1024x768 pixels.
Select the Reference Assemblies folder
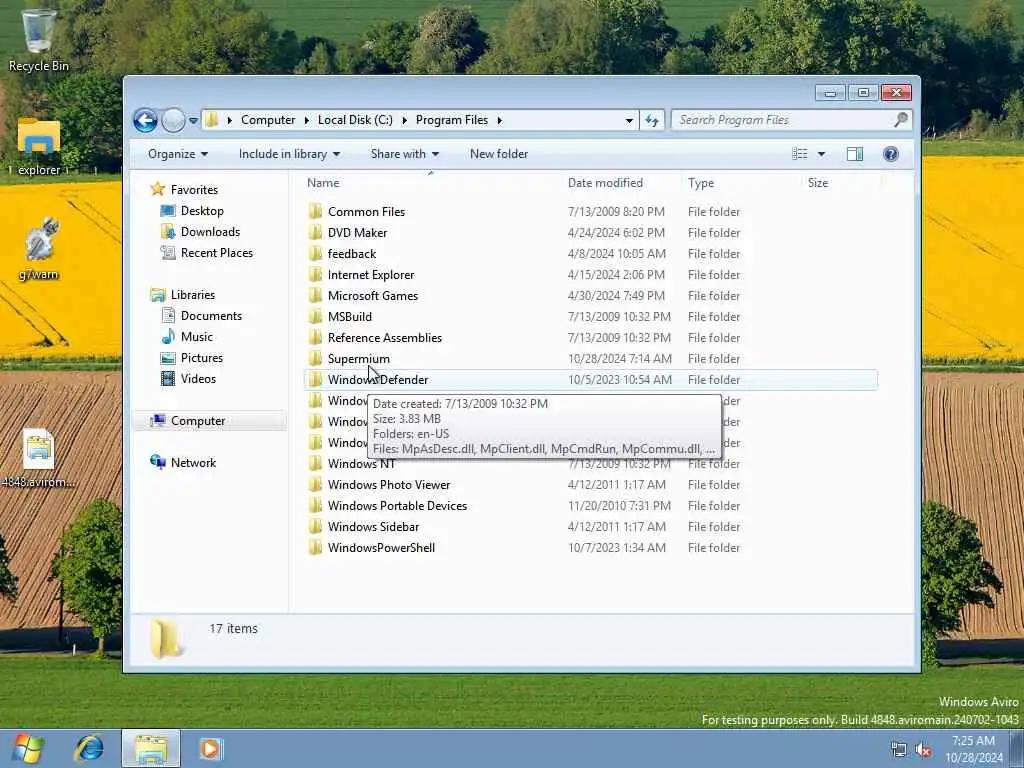385,338
